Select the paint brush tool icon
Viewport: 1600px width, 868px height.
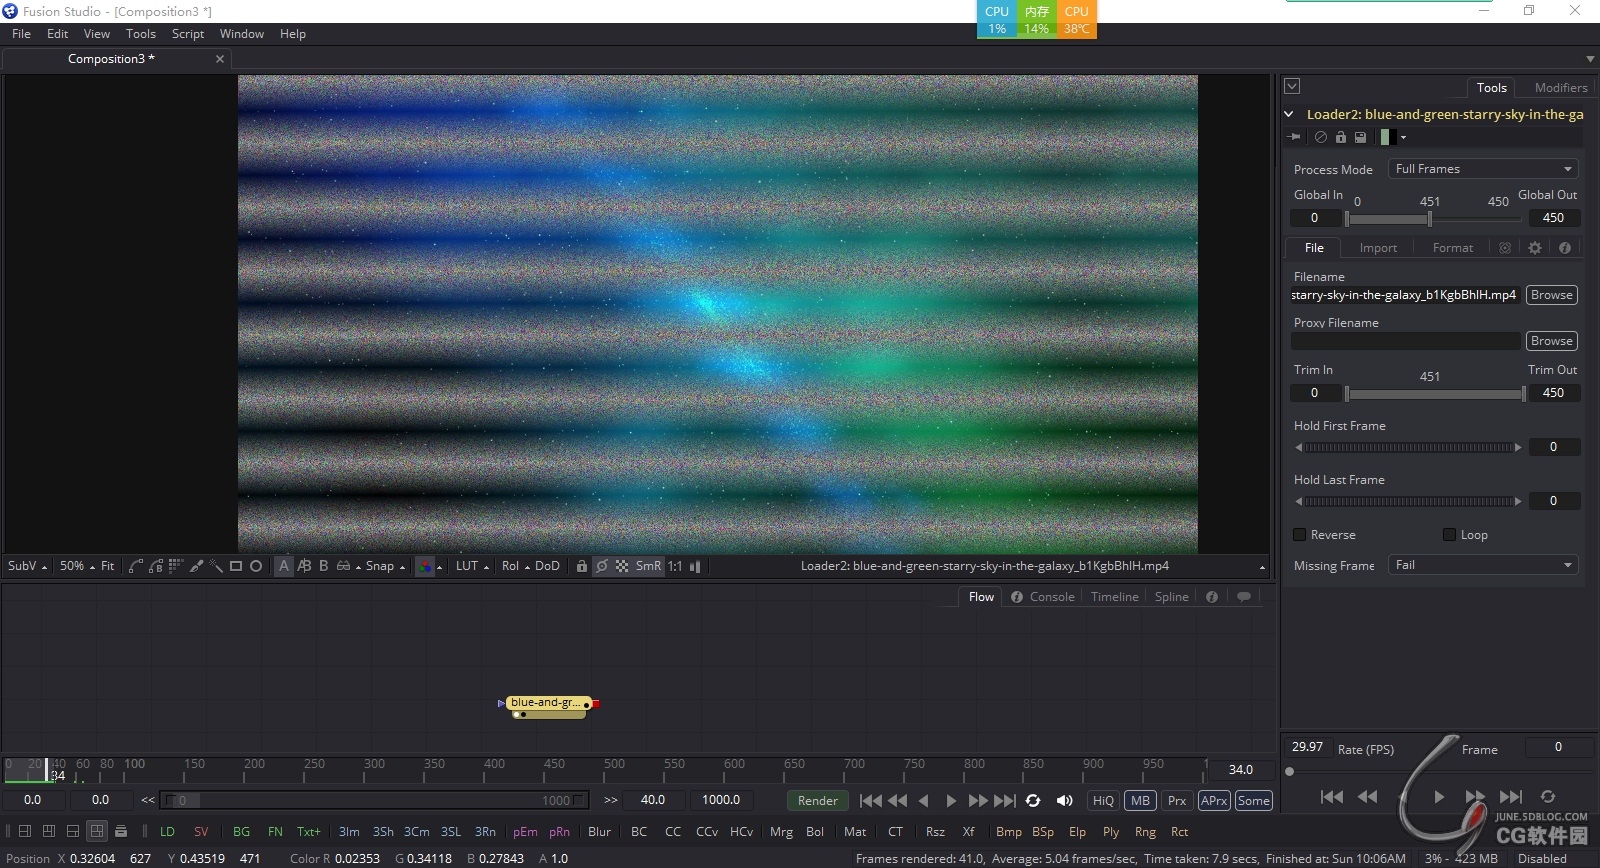click(196, 566)
